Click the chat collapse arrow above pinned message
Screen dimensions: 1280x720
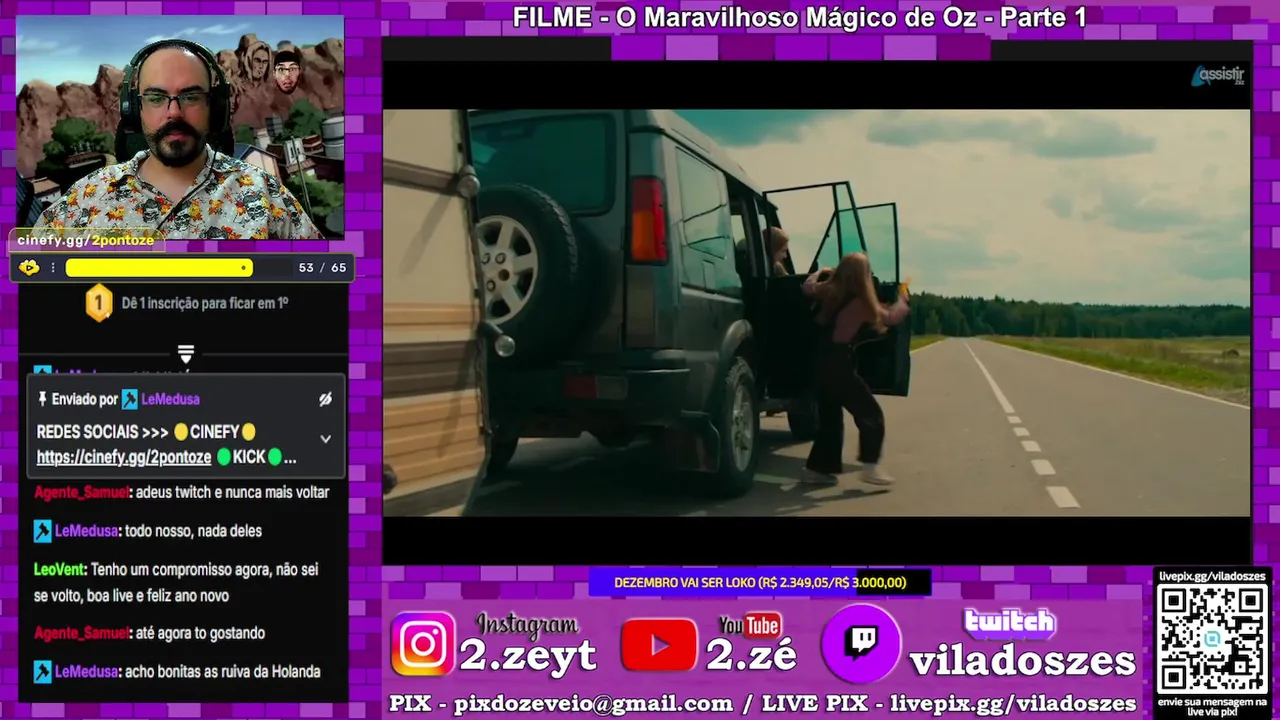[x=185, y=354]
